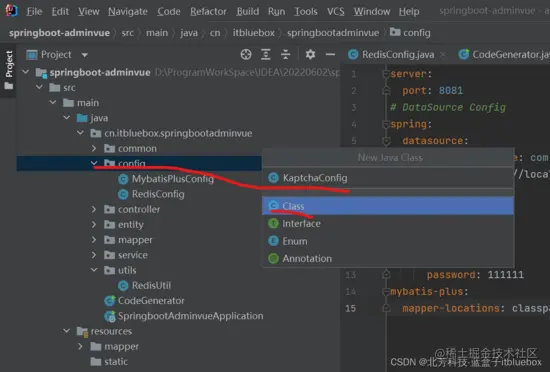Open the Project view dropdown arrow

[85, 55]
